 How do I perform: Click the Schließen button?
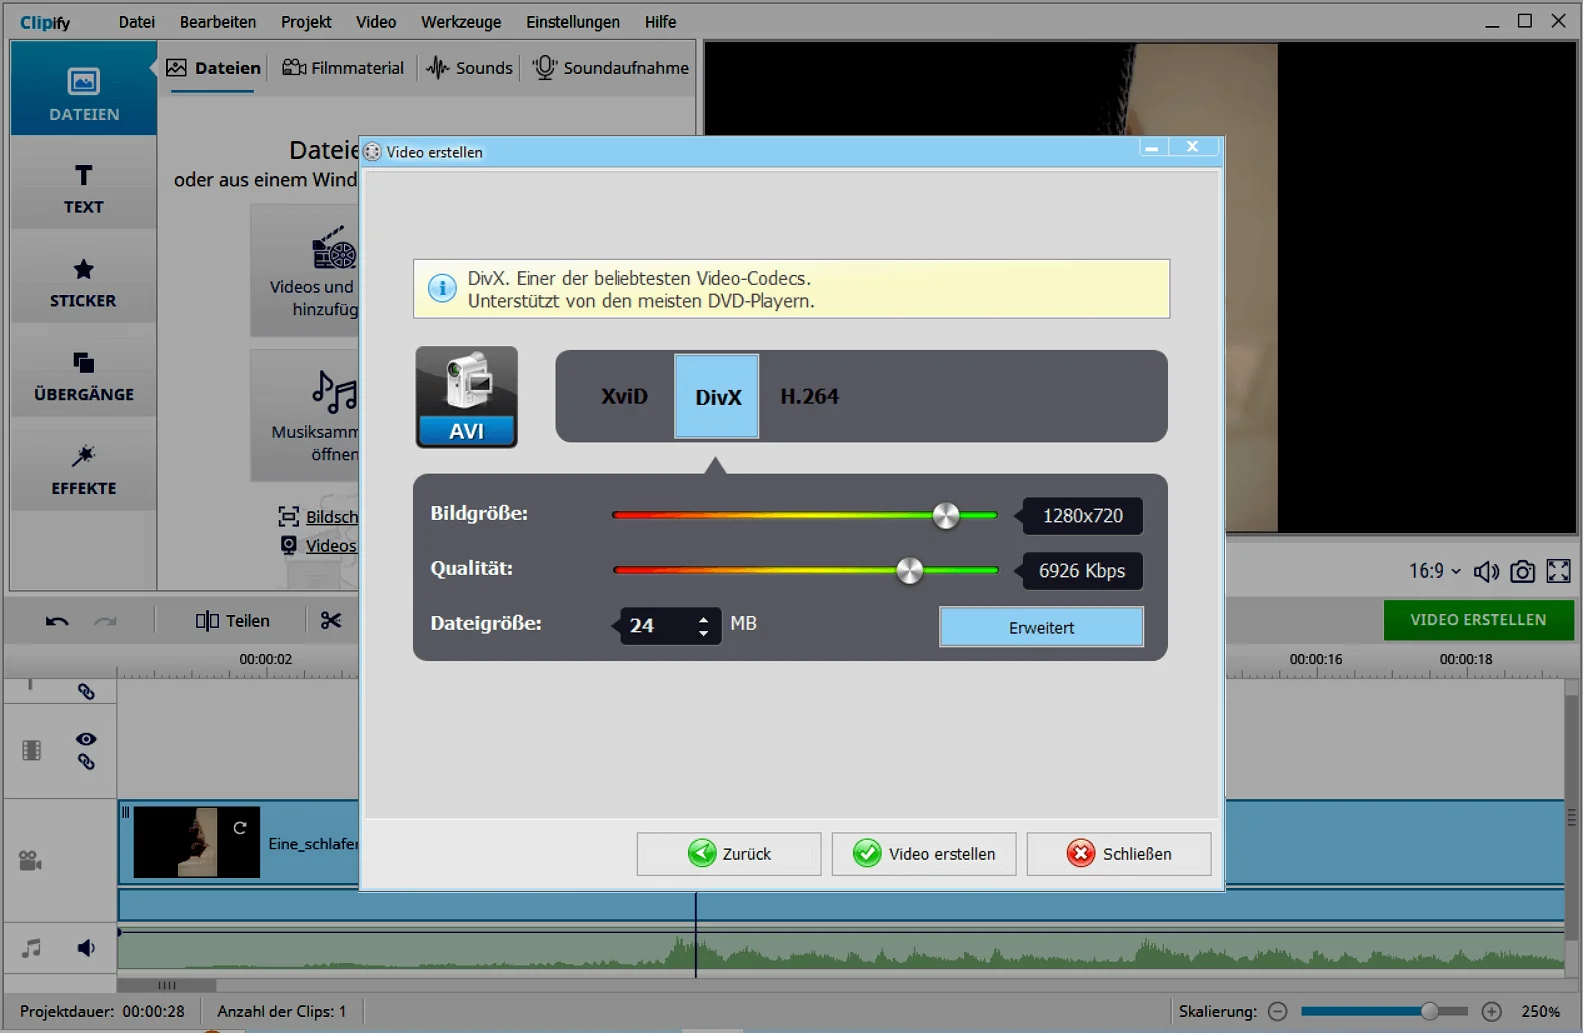pos(1119,854)
